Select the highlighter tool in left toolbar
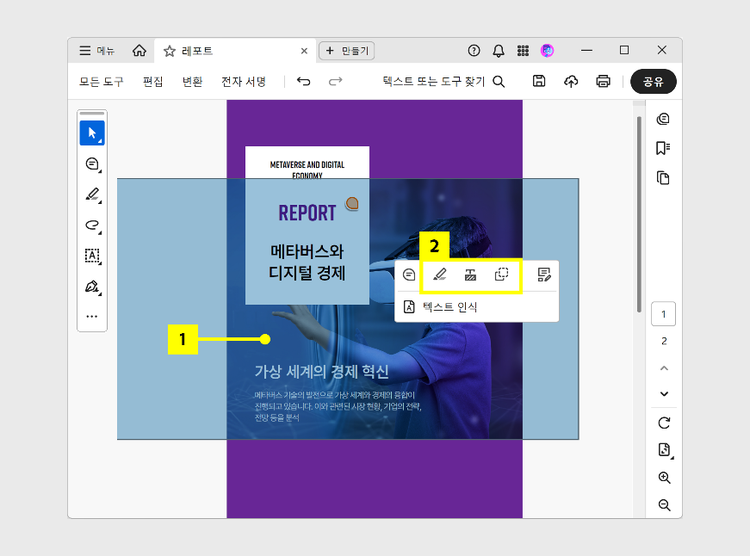The width and height of the screenshot is (750, 556). click(92, 194)
